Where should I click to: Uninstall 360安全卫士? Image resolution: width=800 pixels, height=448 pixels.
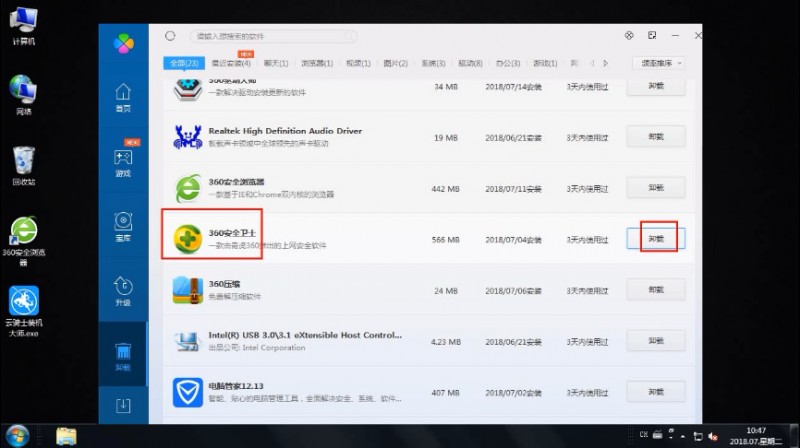[x=656, y=239]
